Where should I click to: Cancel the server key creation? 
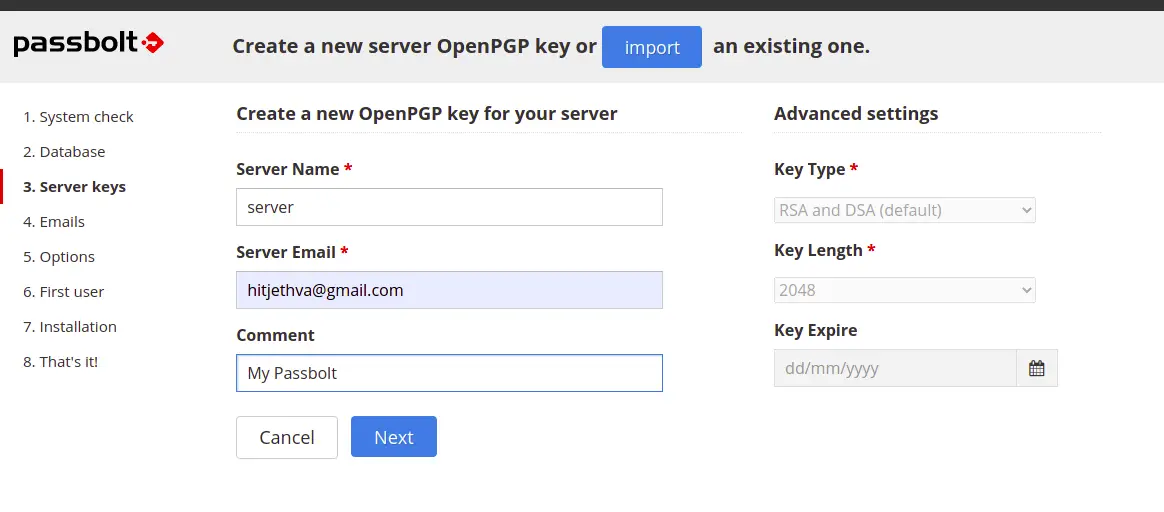click(287, 437)
